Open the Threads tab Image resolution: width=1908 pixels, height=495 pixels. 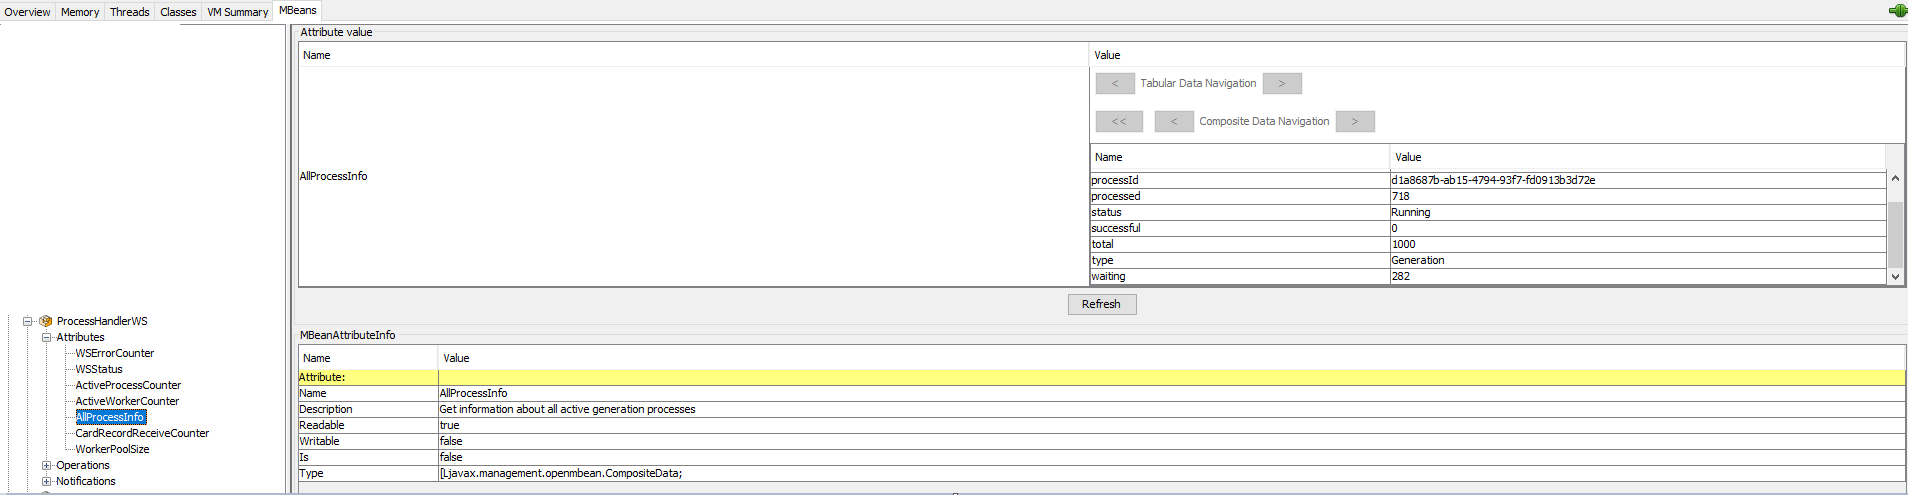(x=130, y=12)
